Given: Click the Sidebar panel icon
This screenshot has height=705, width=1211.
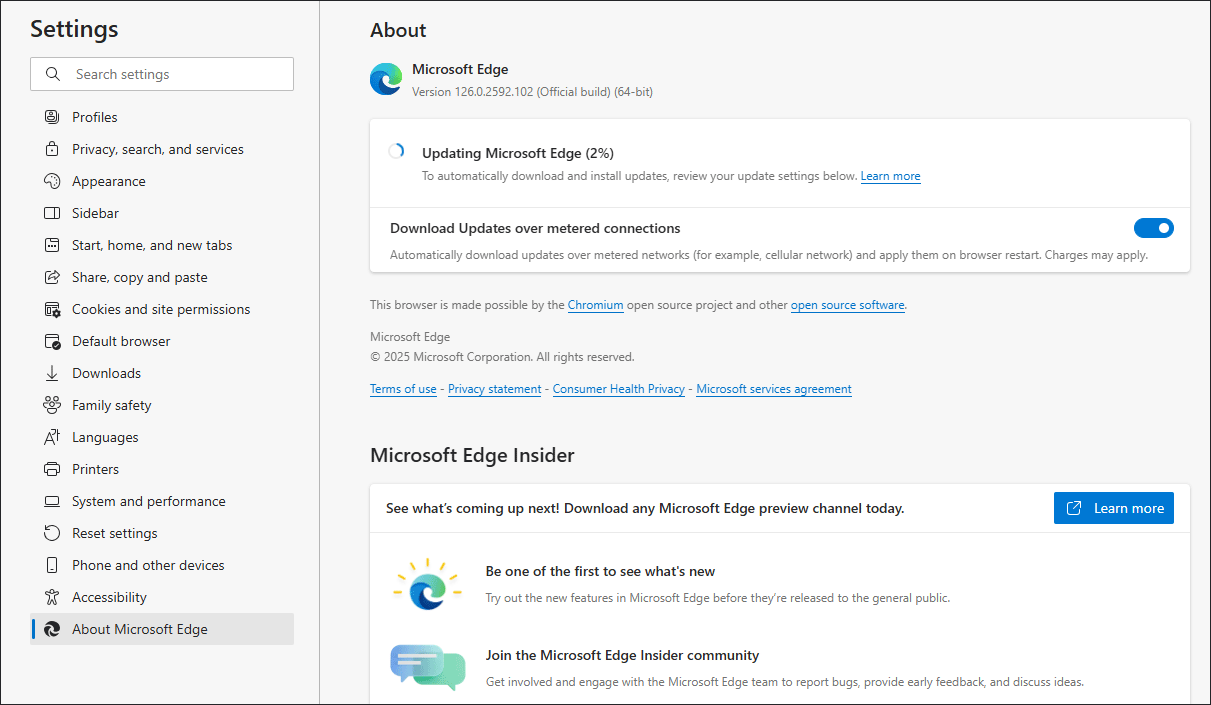Looking at the screenshot, I should tap(52, 213).
